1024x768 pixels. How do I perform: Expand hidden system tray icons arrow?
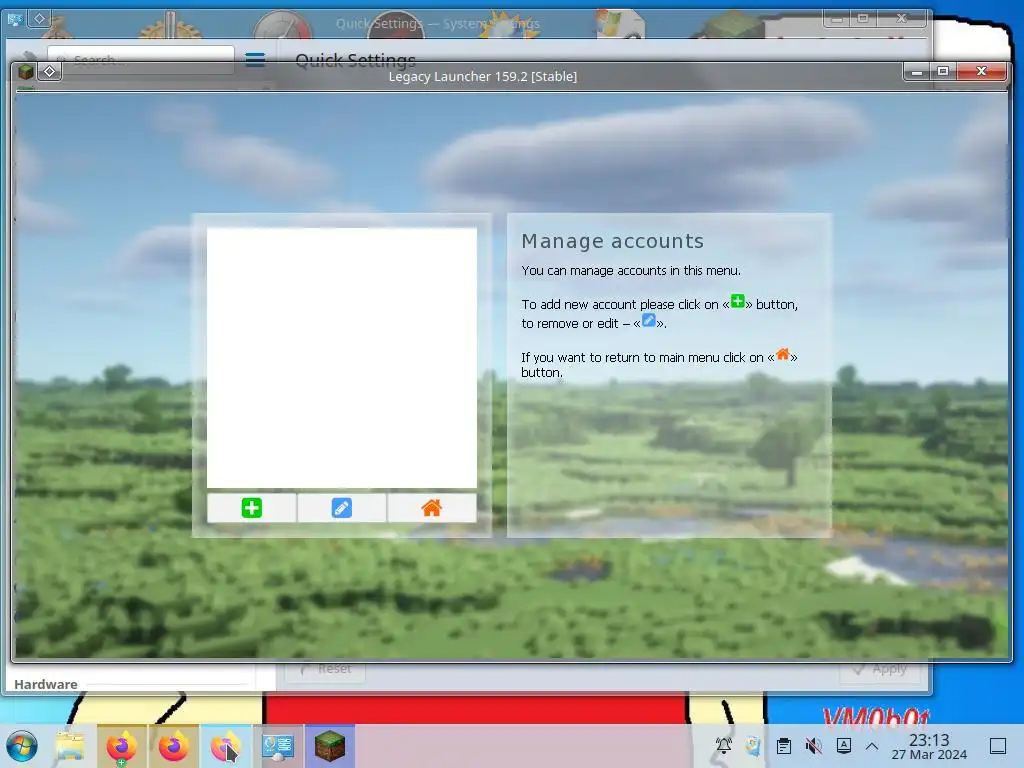coord(872,746)
